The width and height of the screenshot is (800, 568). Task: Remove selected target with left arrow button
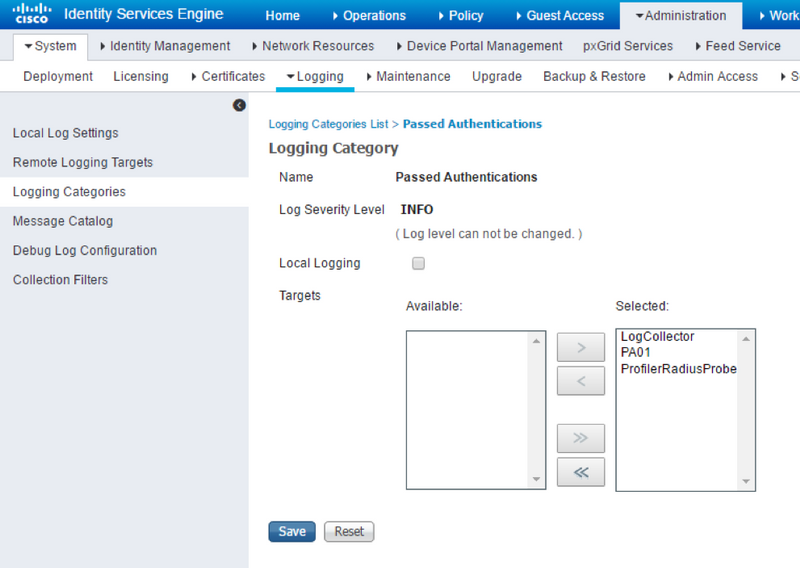(x=581, y=380)
